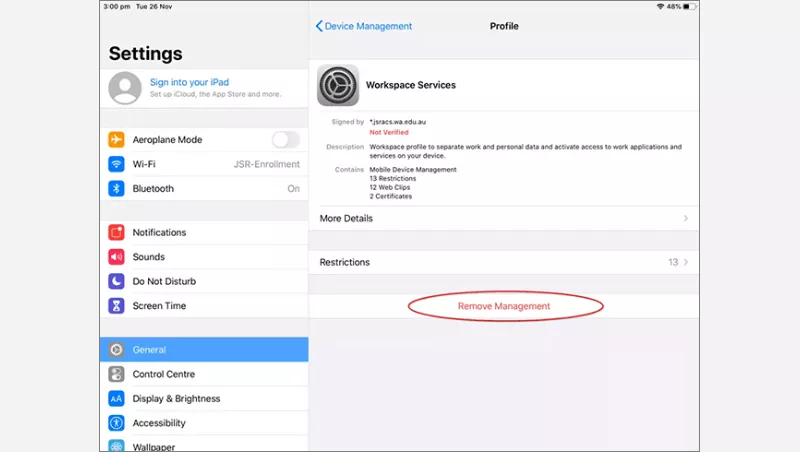This screenshot has width=800, height=452.
Task: Tap the Do Not Disturb moon icon
Action: click(x=116, y=281)
